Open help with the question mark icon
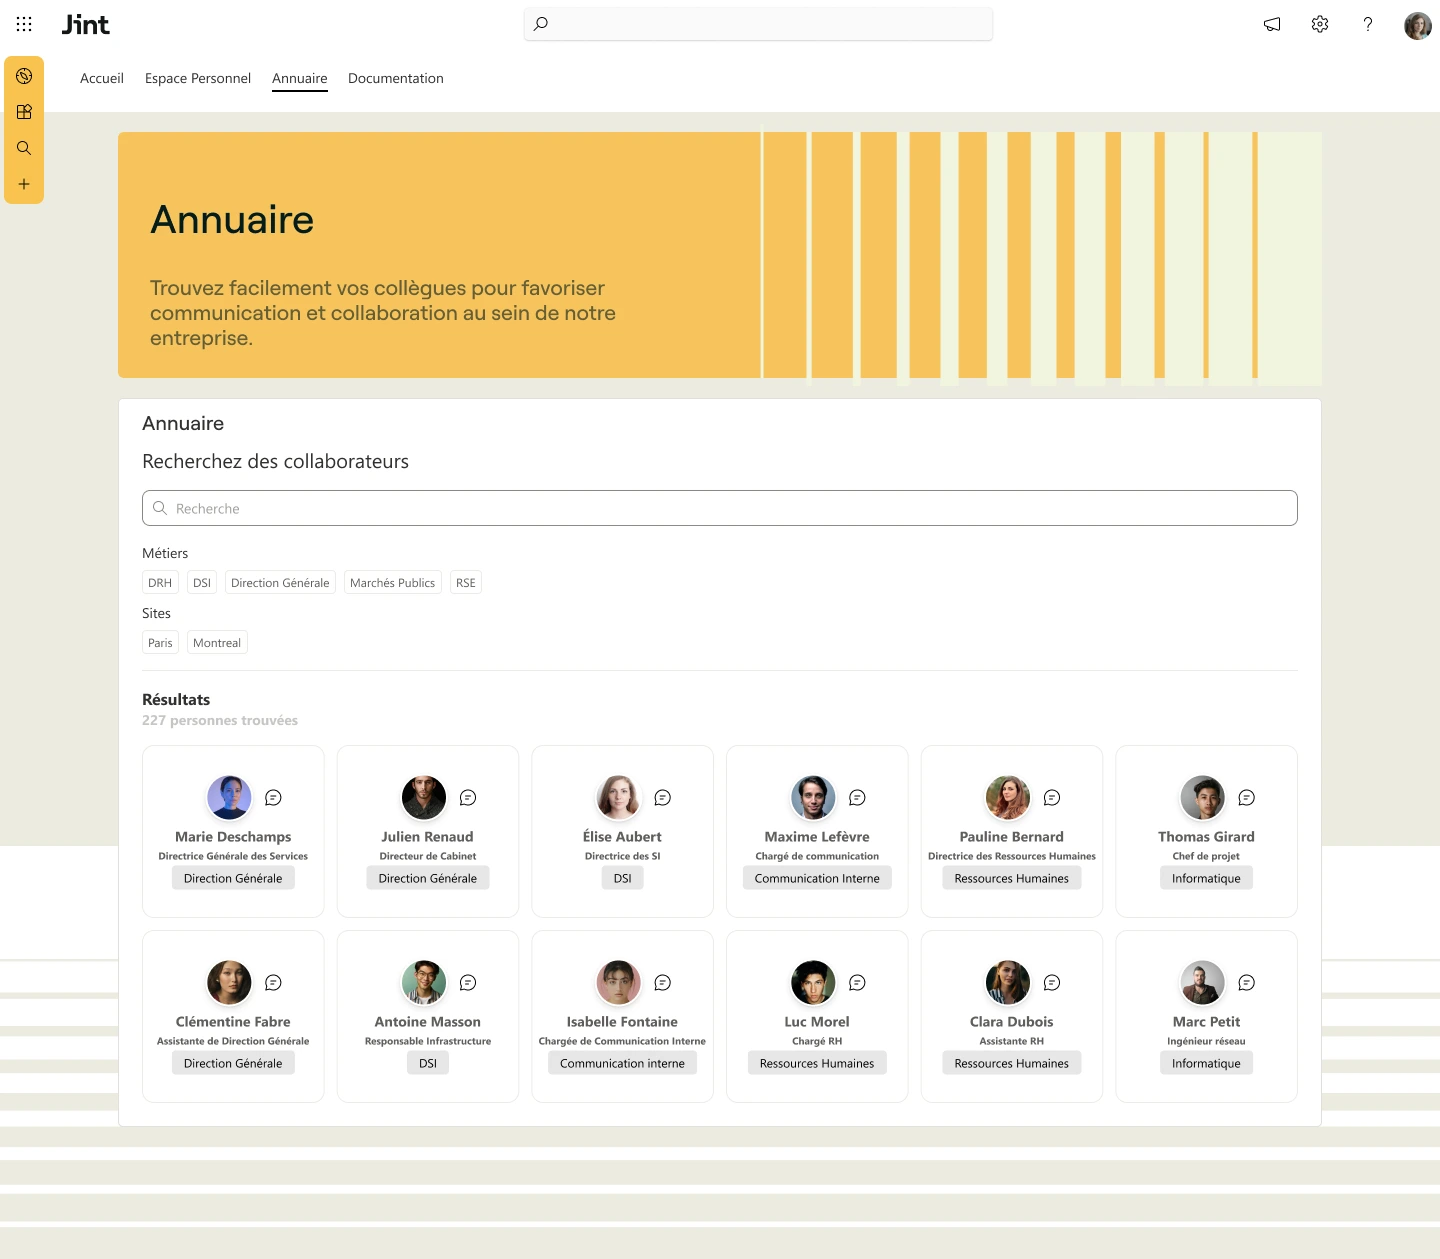 click(1367, 24)
